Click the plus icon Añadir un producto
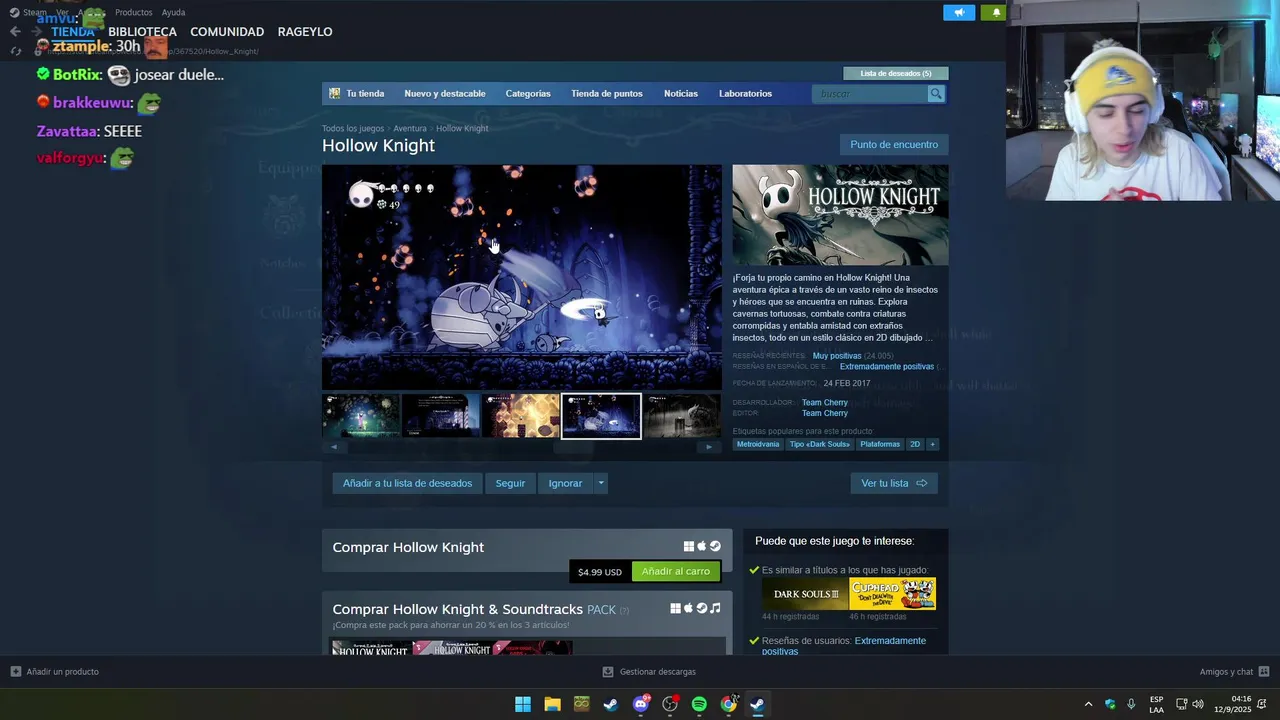The height and width of the screenshot is (720, 1280). pyautogui.click(x=15, y=672)
